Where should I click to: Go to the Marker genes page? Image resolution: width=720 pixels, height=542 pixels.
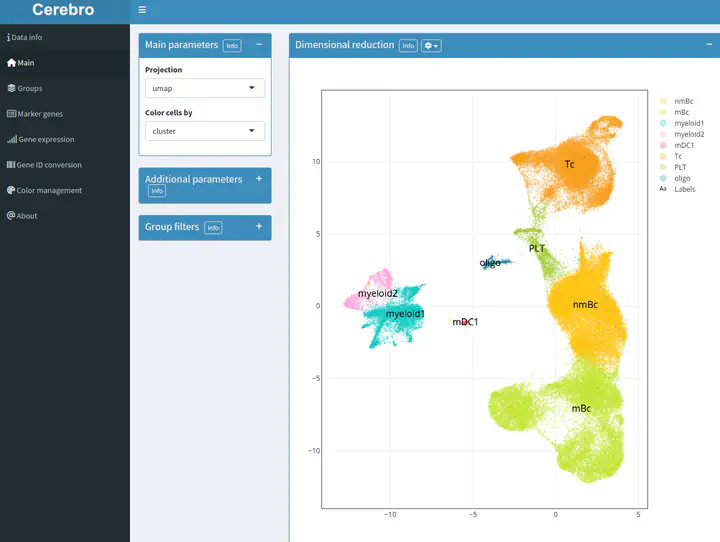[x=40, y=114]
